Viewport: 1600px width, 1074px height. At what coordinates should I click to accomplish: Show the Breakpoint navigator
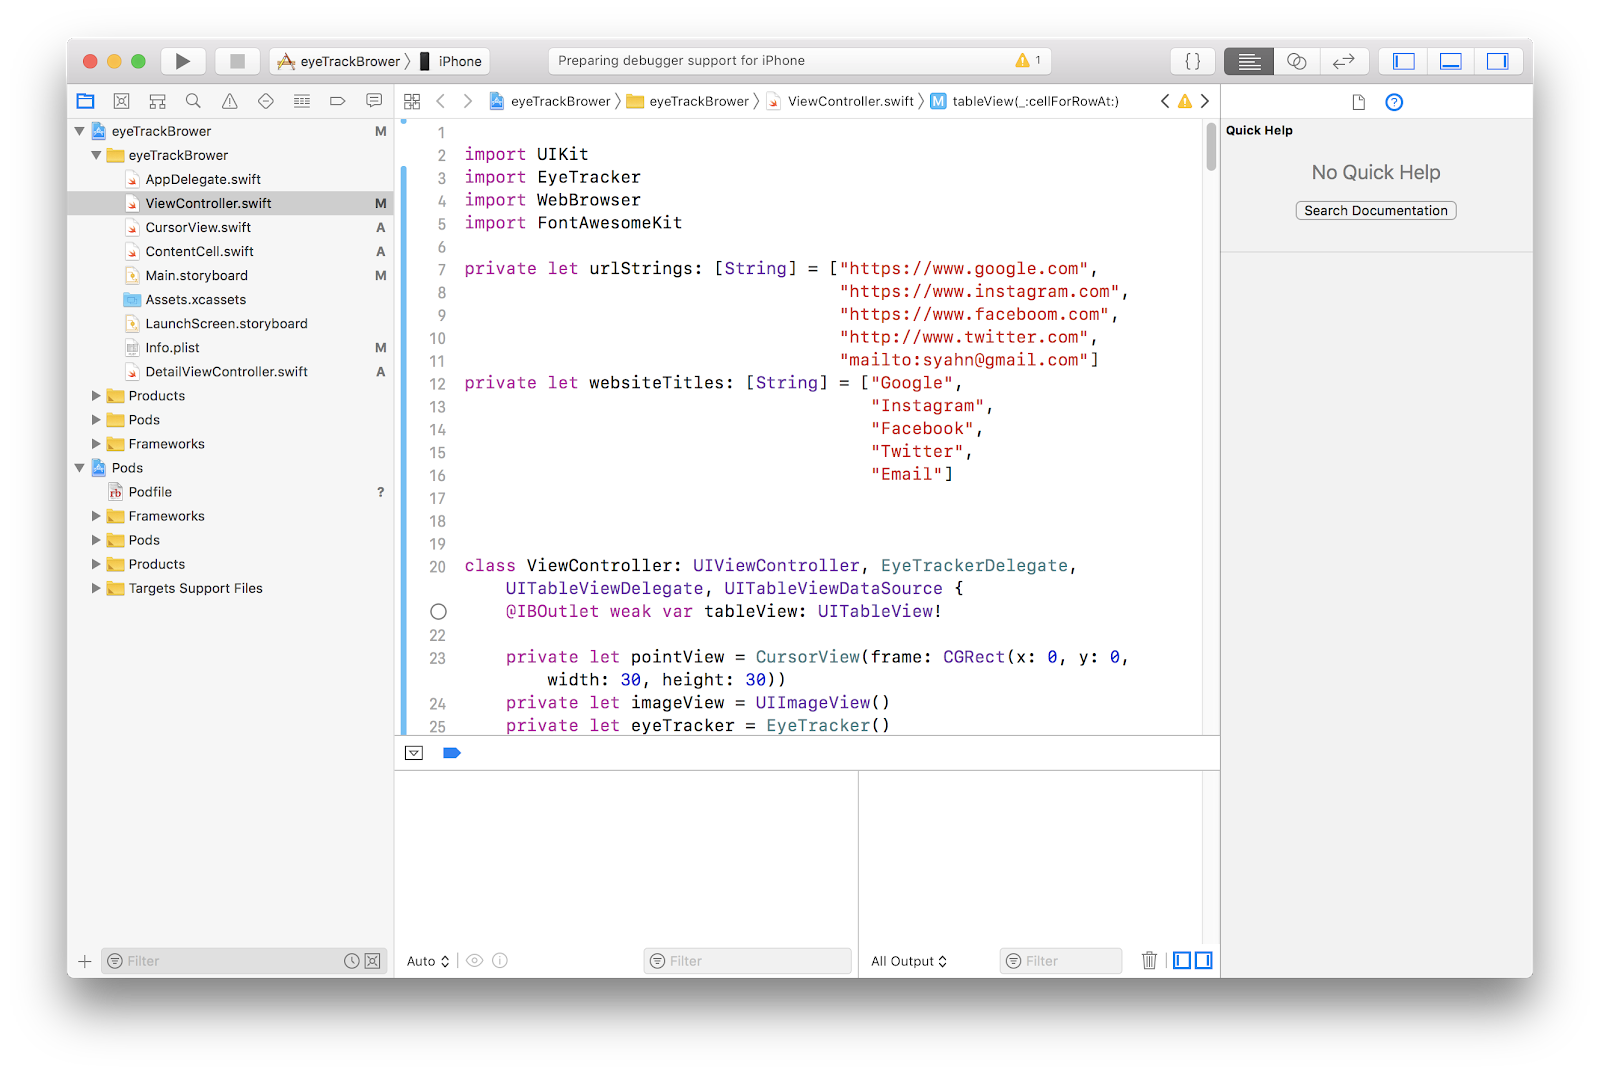point(338,101)
